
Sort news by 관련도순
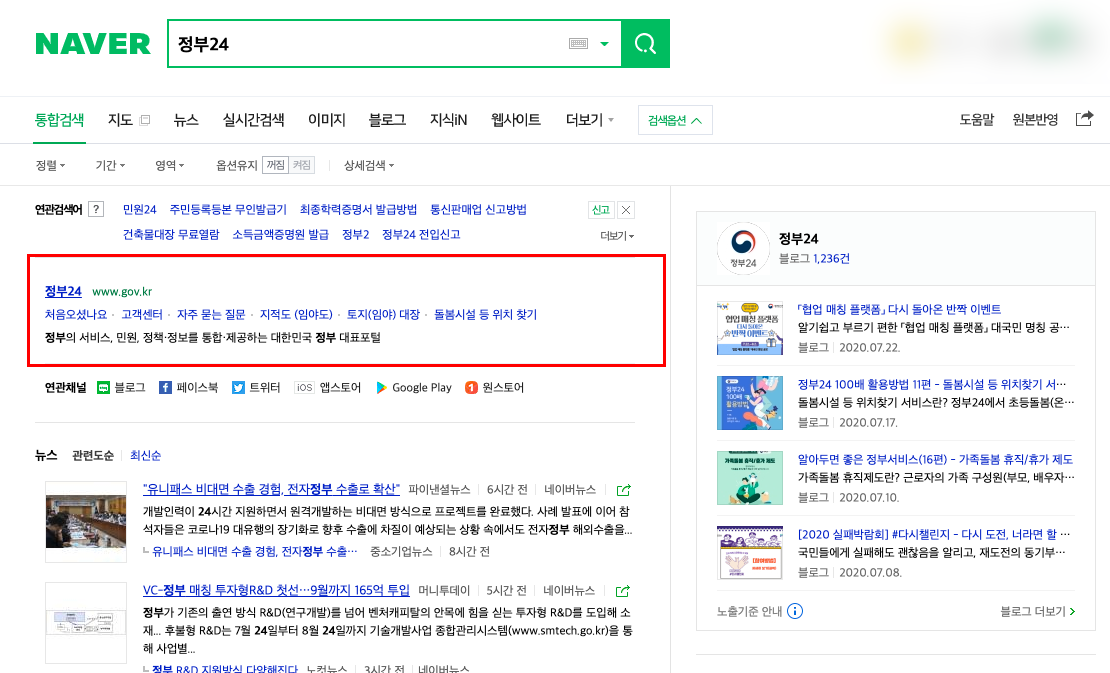click(x=93, y=456)
